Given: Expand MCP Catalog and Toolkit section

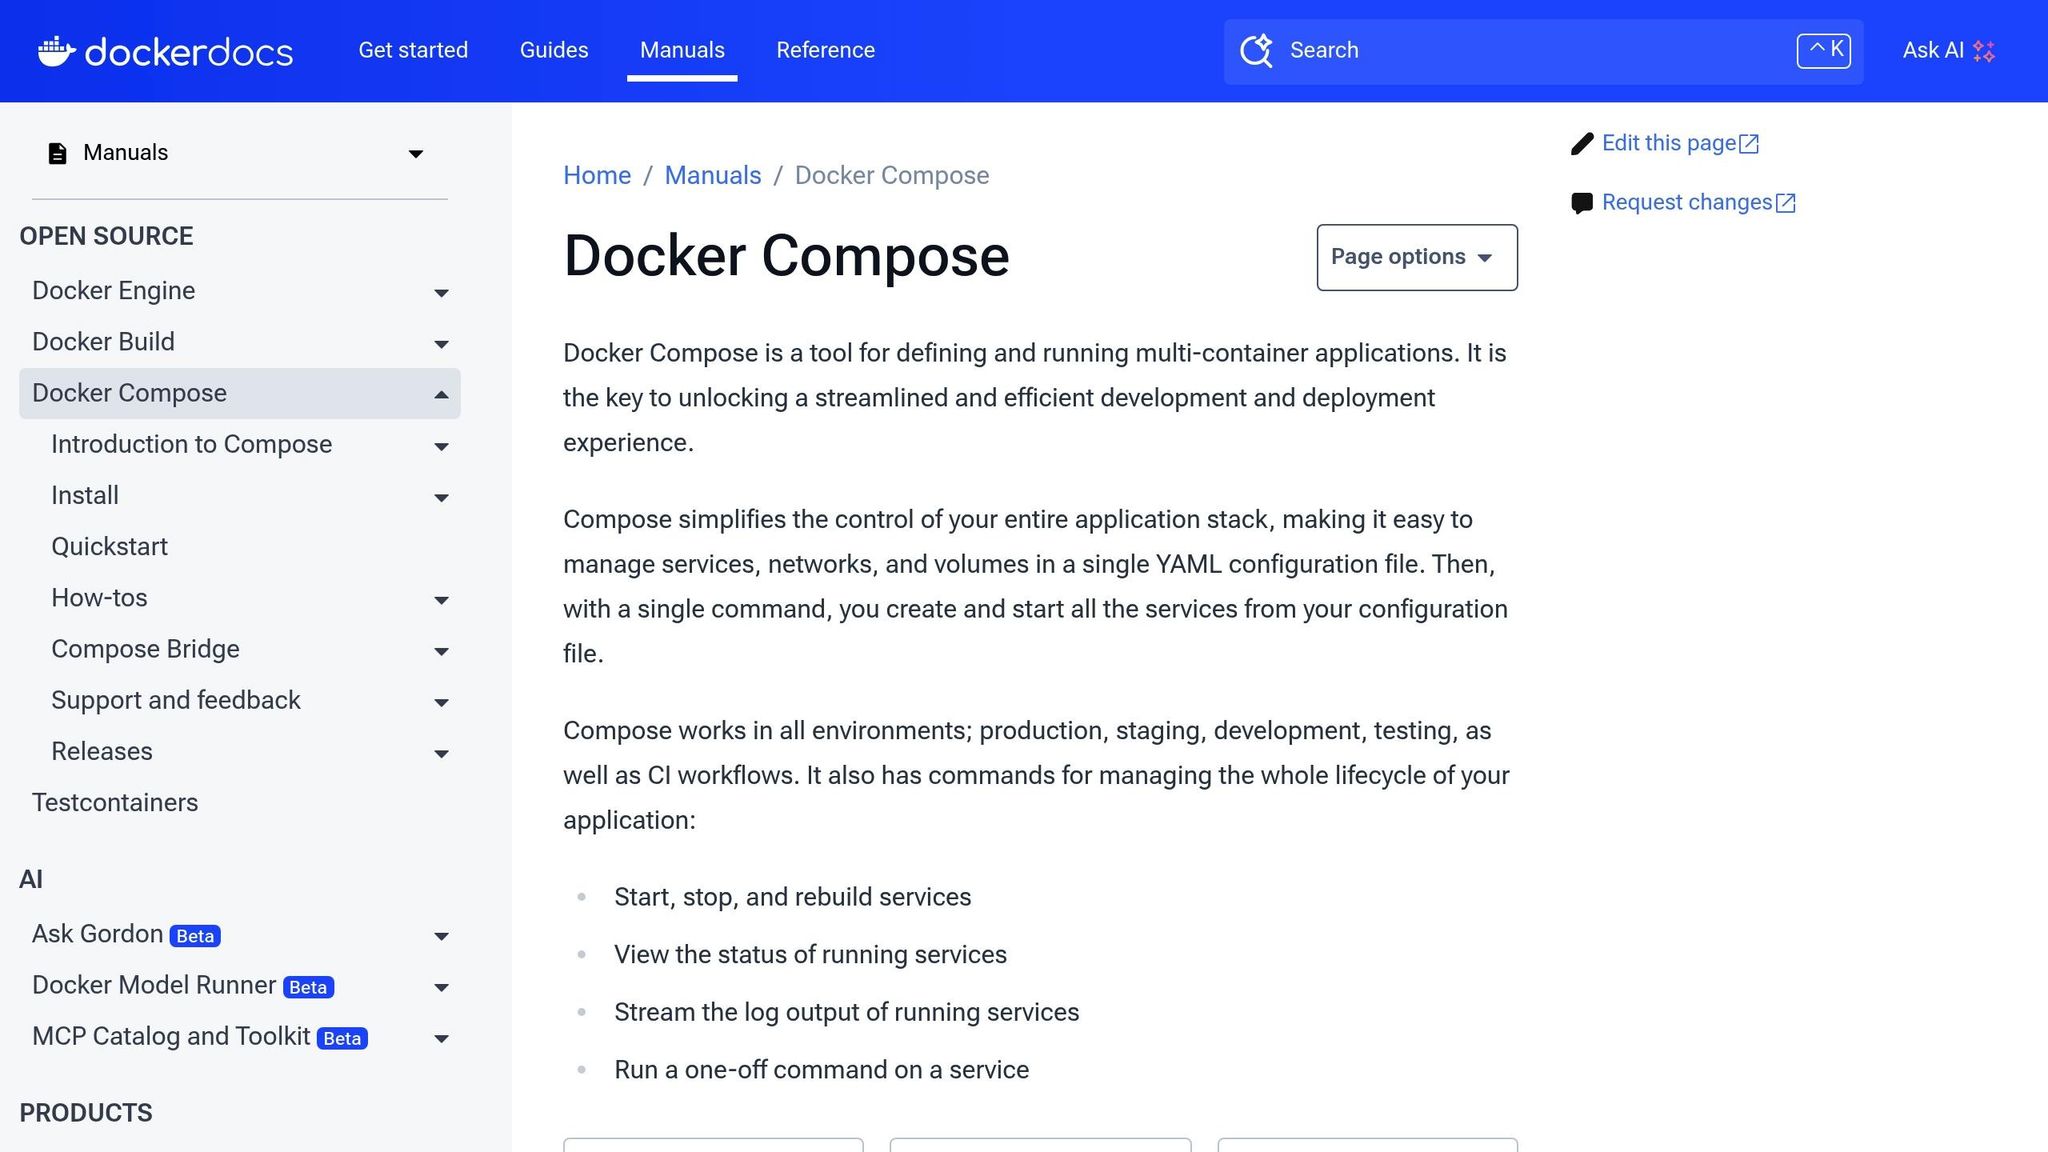Looking at the screenshot, I should 441,1038.
